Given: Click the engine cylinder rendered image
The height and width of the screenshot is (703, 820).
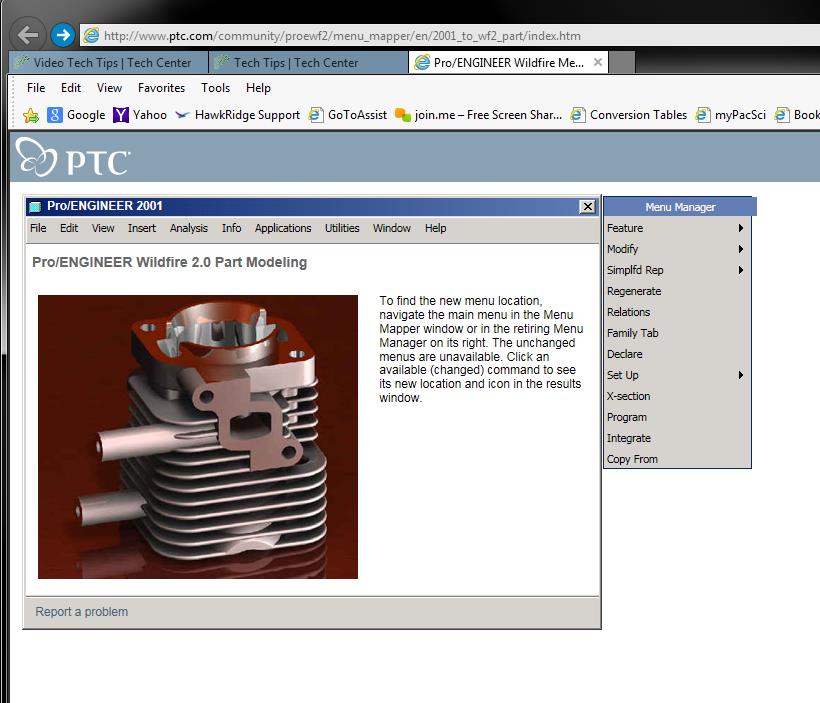Looking at the screenshot, I should [x=198, y=437].
